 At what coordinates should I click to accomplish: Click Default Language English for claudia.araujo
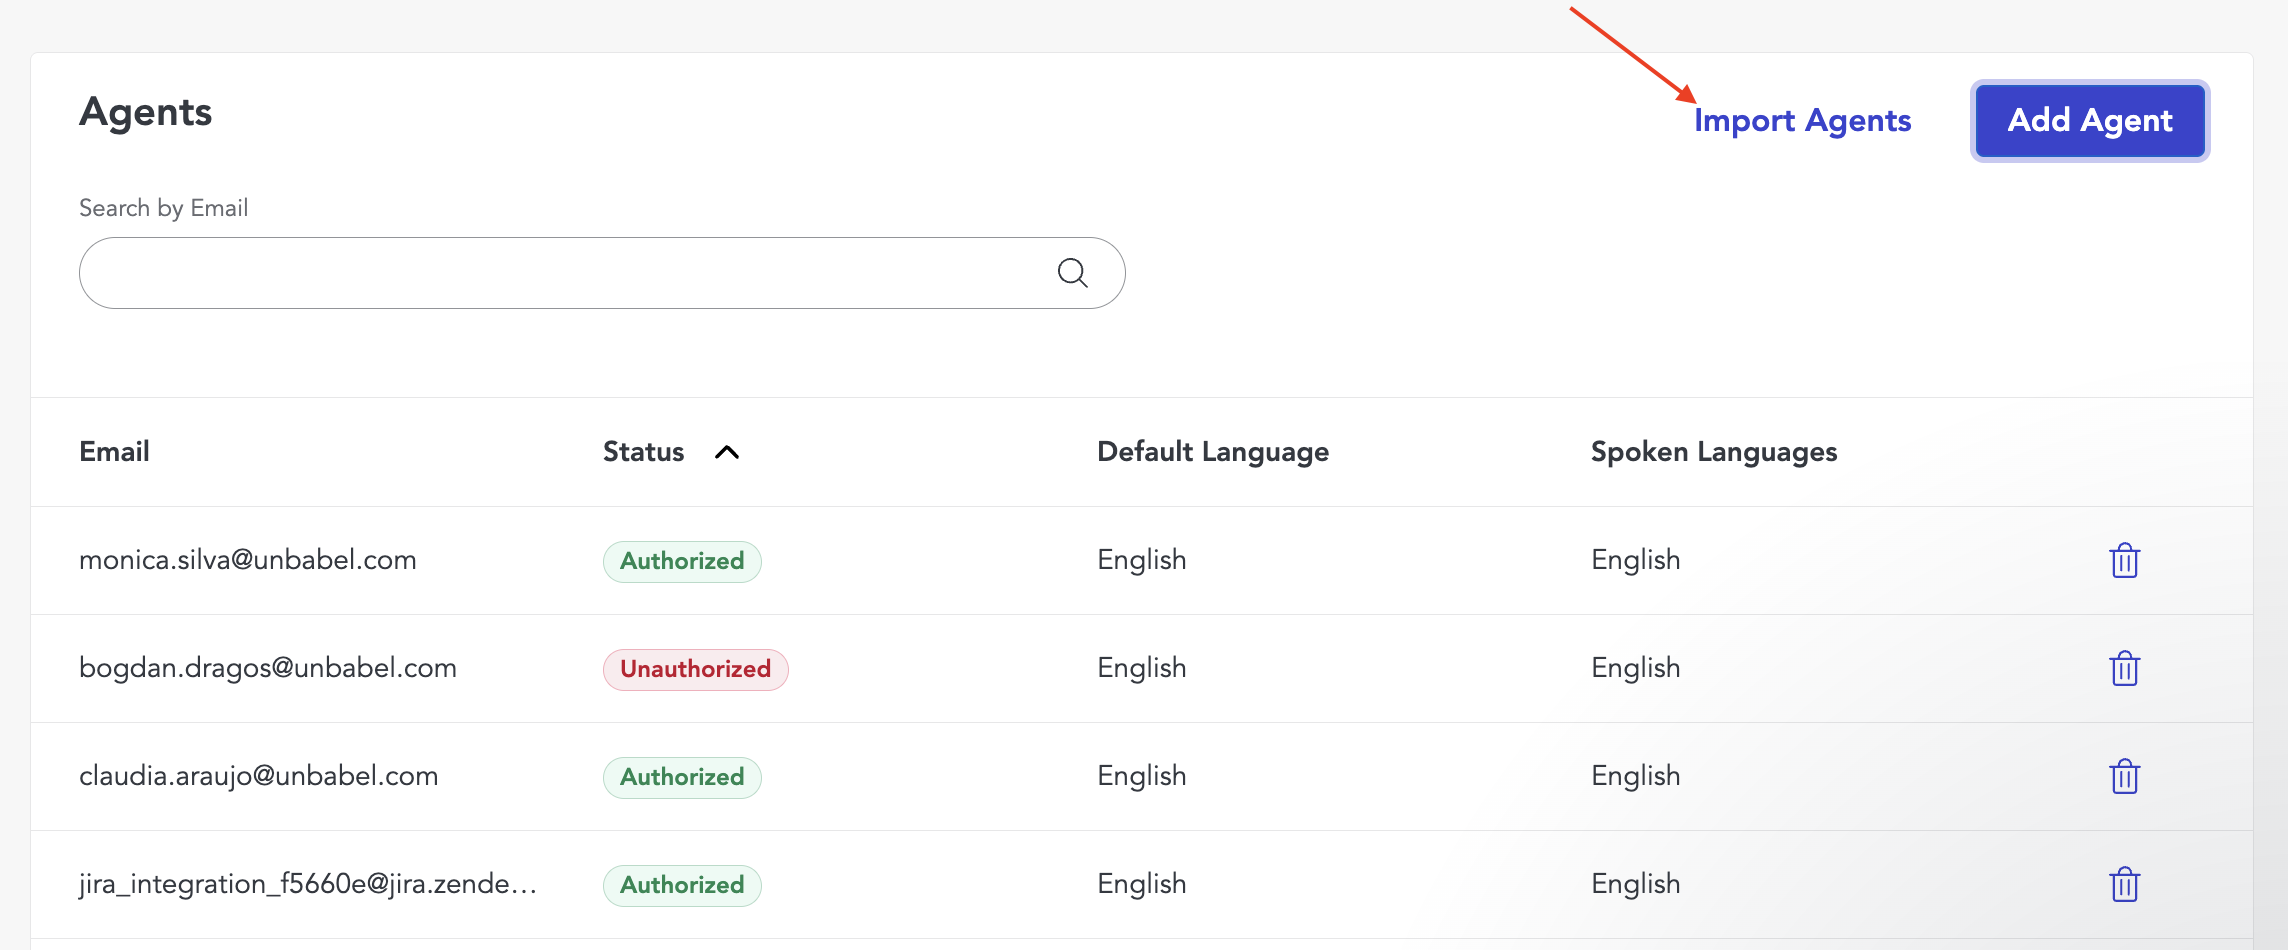1142,776
